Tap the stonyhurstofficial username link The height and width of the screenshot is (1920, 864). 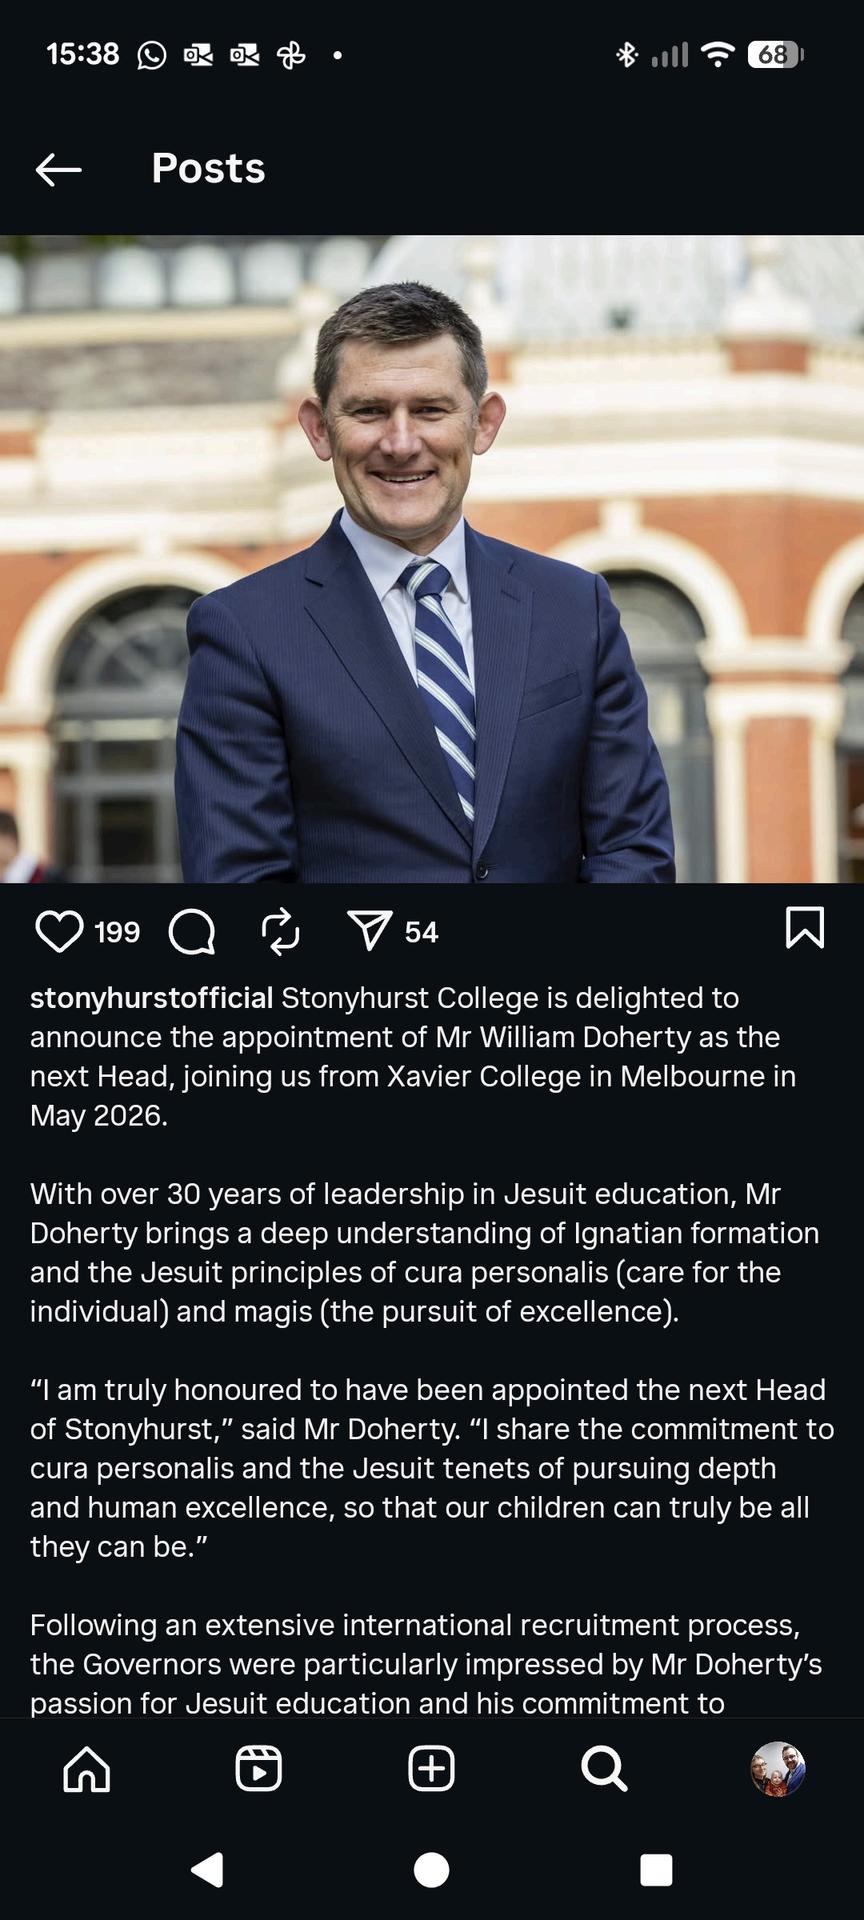(x=151, y=998)
